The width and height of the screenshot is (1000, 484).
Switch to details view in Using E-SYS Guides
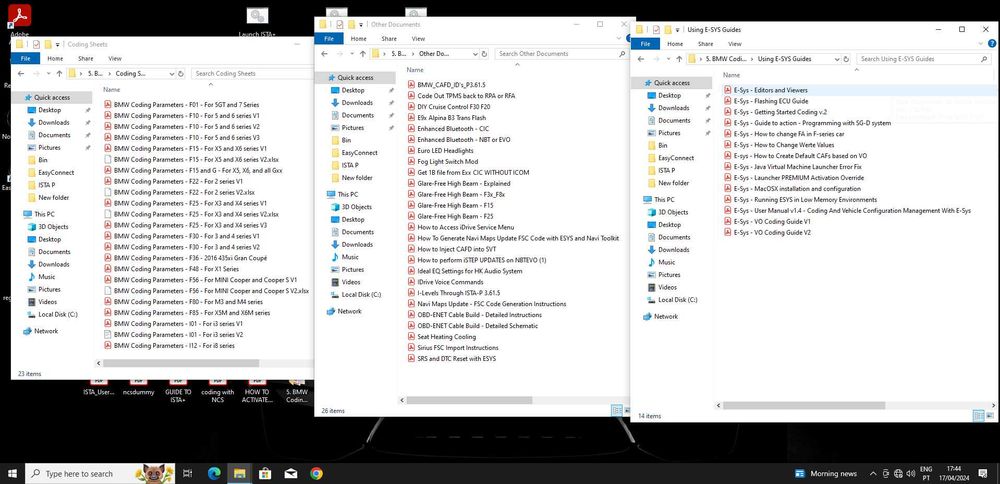978,415
